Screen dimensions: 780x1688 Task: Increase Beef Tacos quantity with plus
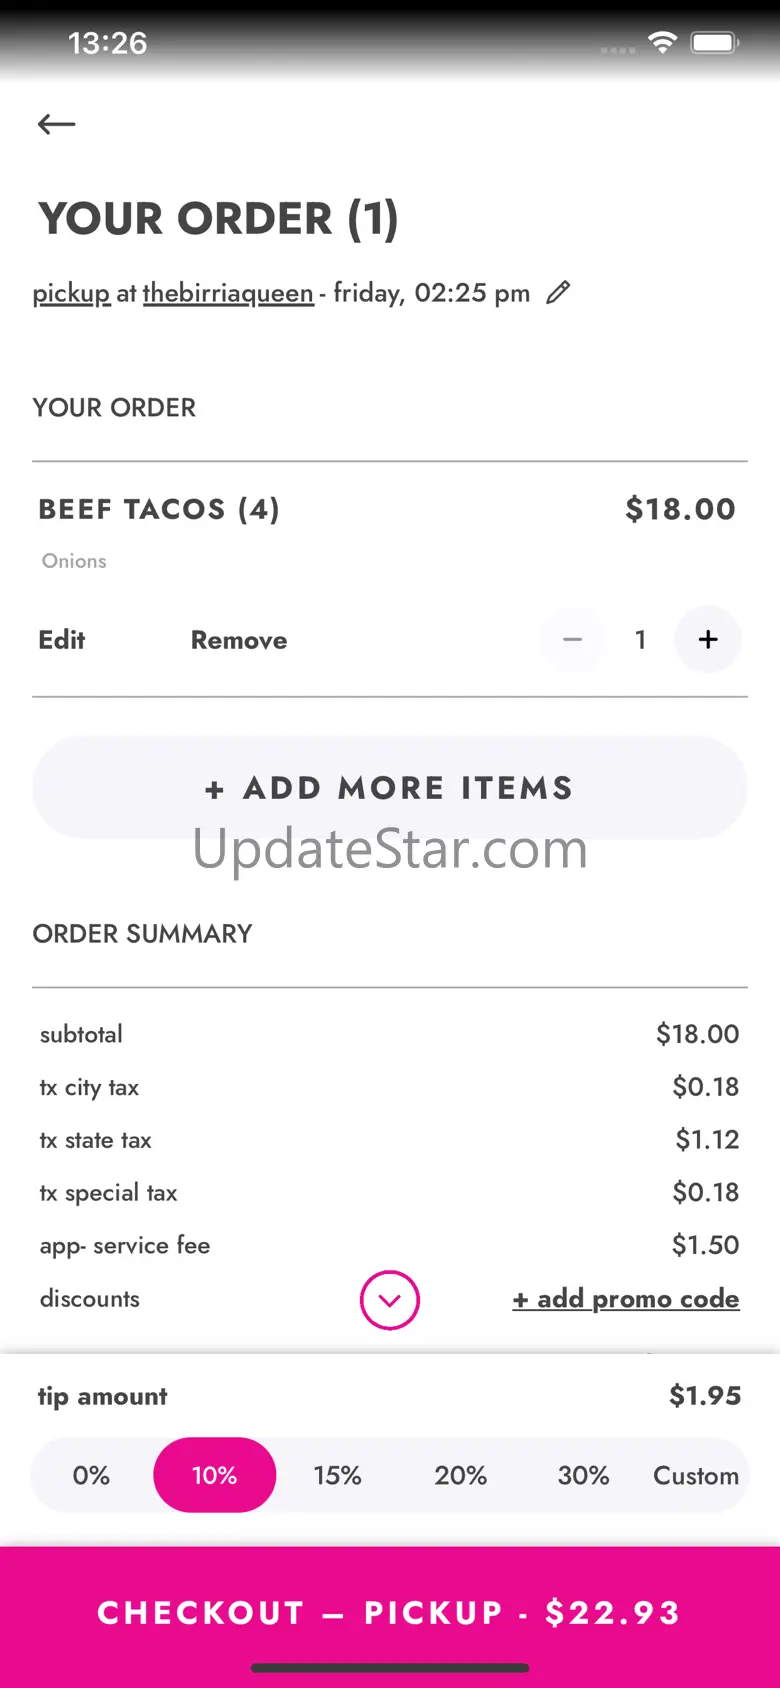[708, 640]
